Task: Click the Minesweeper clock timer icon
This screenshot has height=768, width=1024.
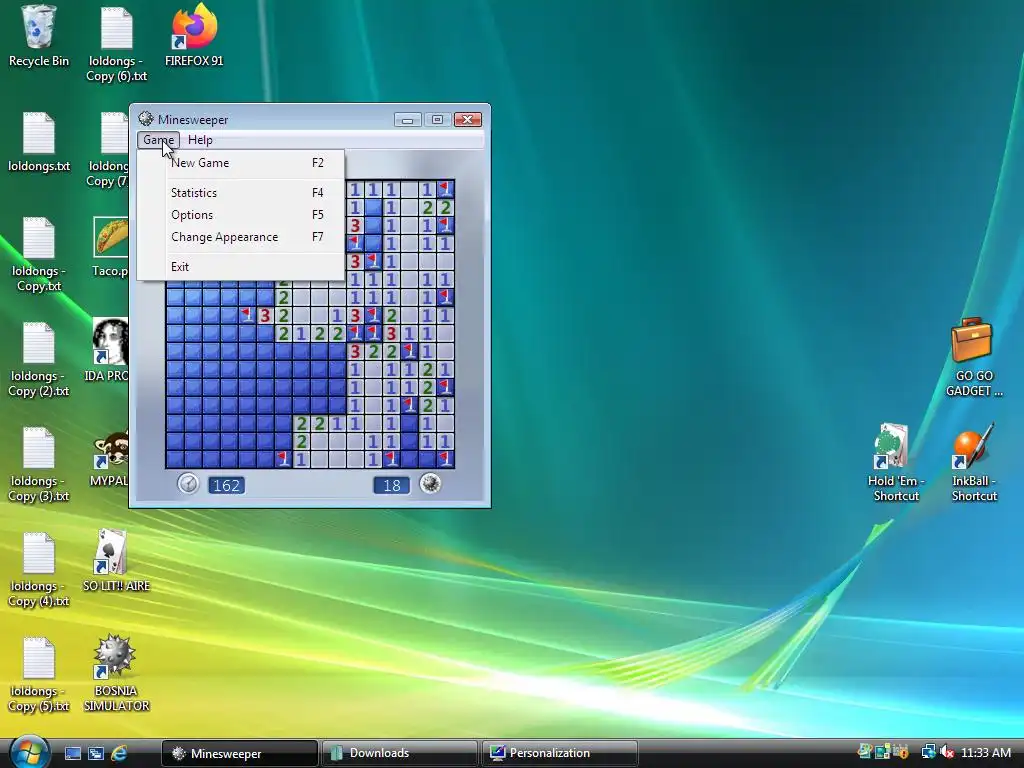Action: (188, 484)
